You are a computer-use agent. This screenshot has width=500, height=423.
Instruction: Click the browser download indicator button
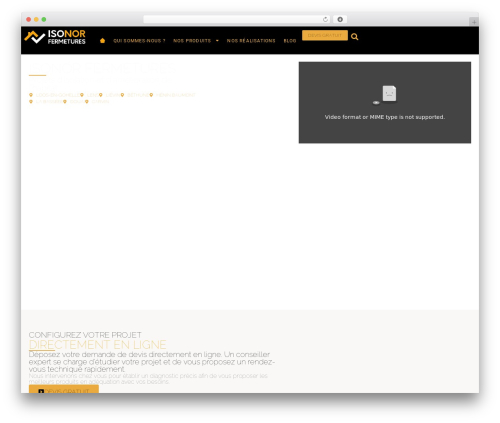(x=340, y=19)
